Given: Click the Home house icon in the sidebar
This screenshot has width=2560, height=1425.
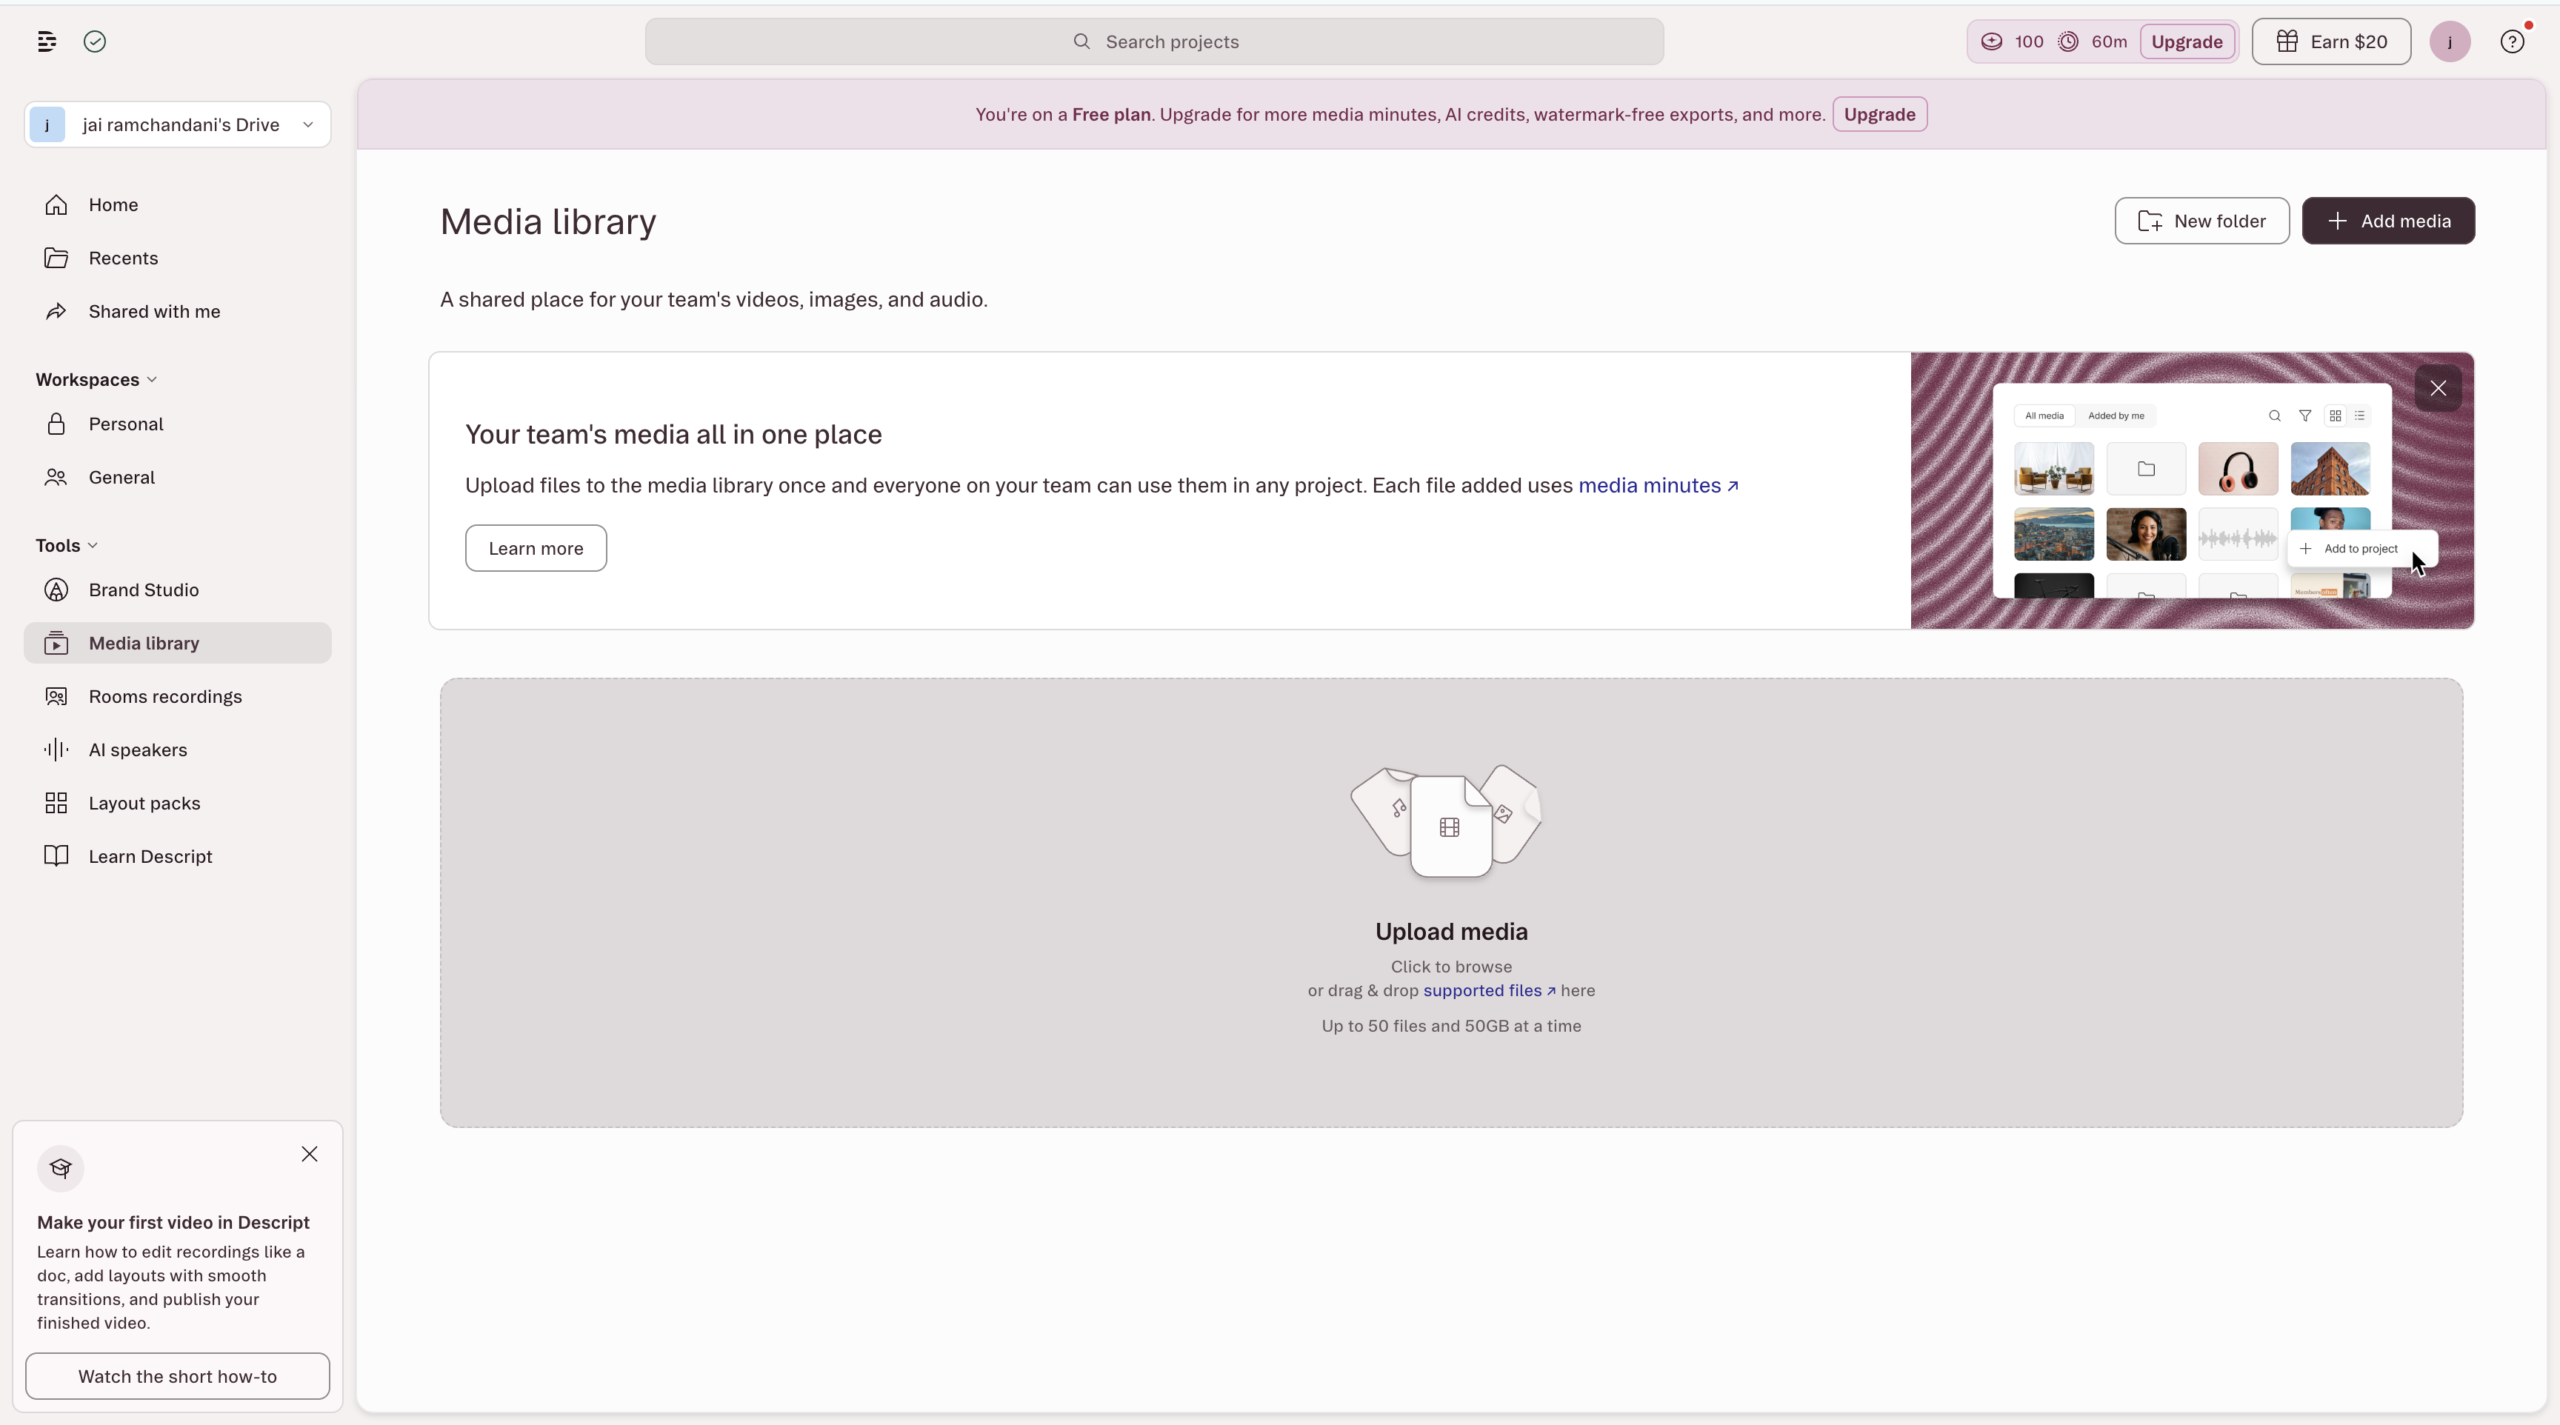Looking at the screenshot, I should pos(57,205).
